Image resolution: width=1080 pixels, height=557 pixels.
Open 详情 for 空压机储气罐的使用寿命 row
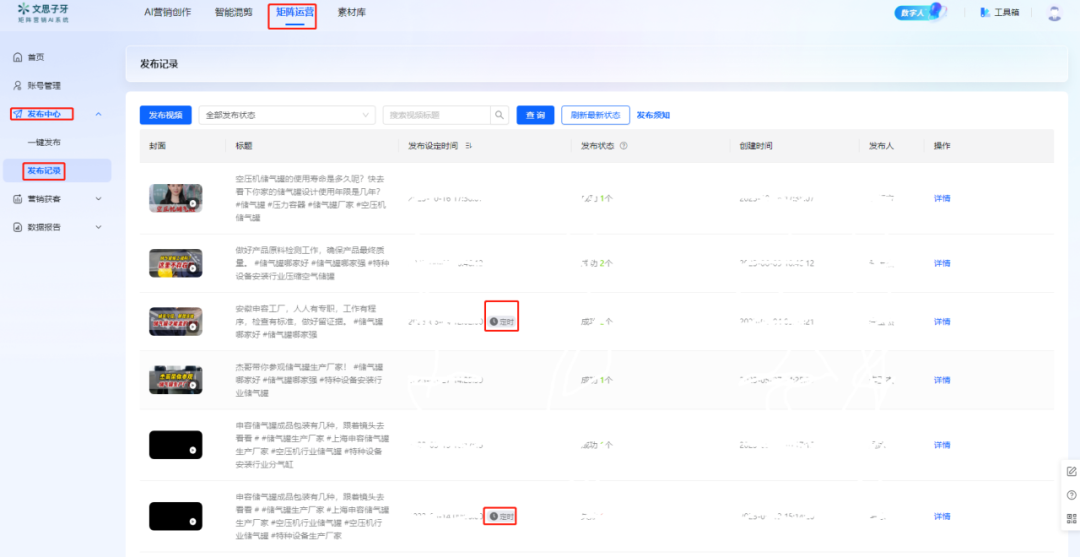tap(942, 198)
